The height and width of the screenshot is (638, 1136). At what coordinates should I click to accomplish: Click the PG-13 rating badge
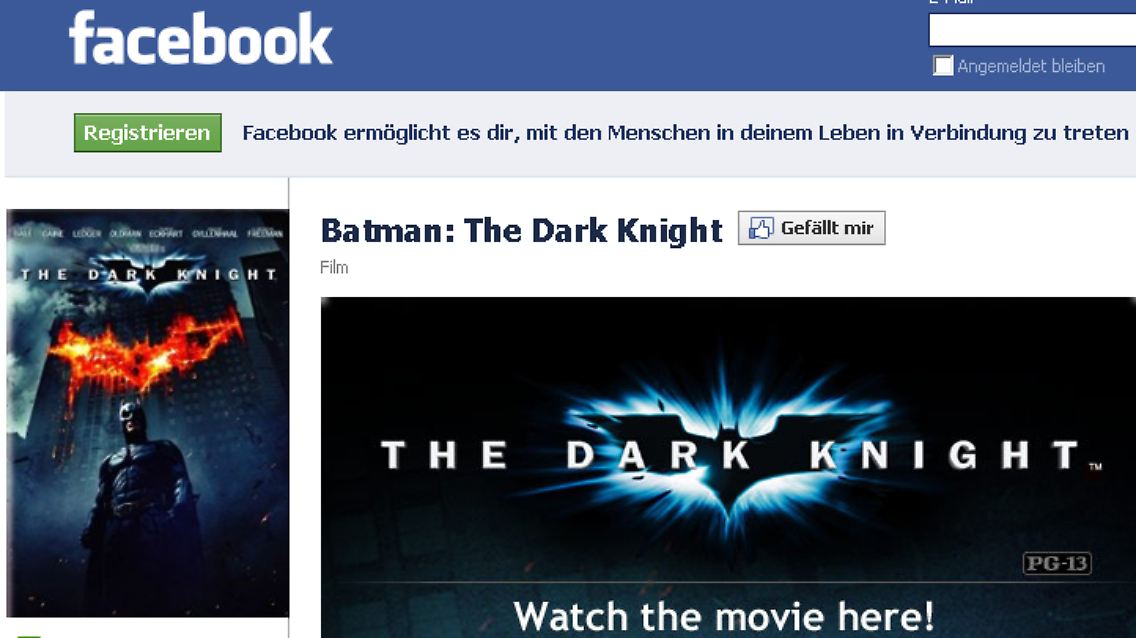[1057, 563]
